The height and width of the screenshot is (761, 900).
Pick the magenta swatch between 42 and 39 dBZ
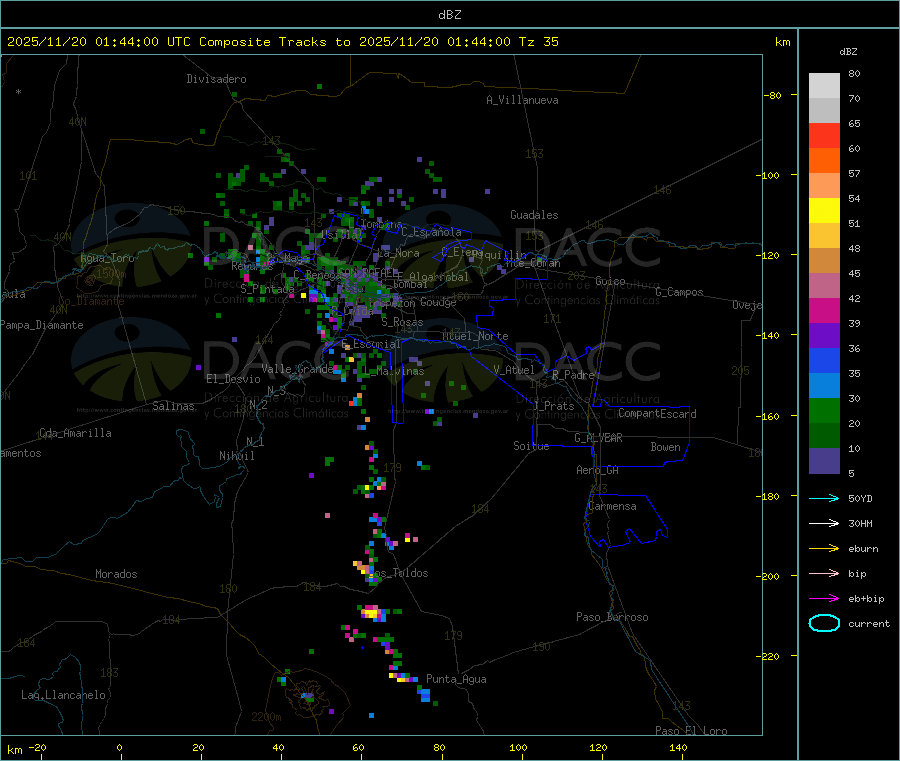point(824,310)
